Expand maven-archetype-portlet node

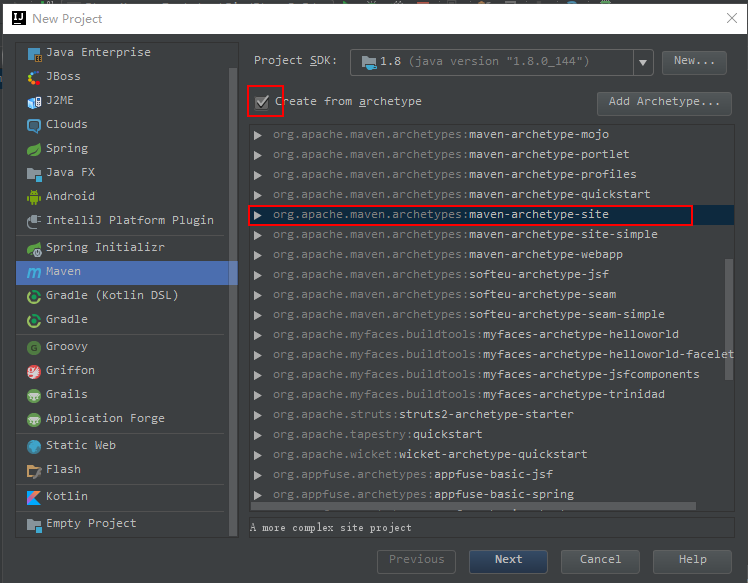coord(258,155)
